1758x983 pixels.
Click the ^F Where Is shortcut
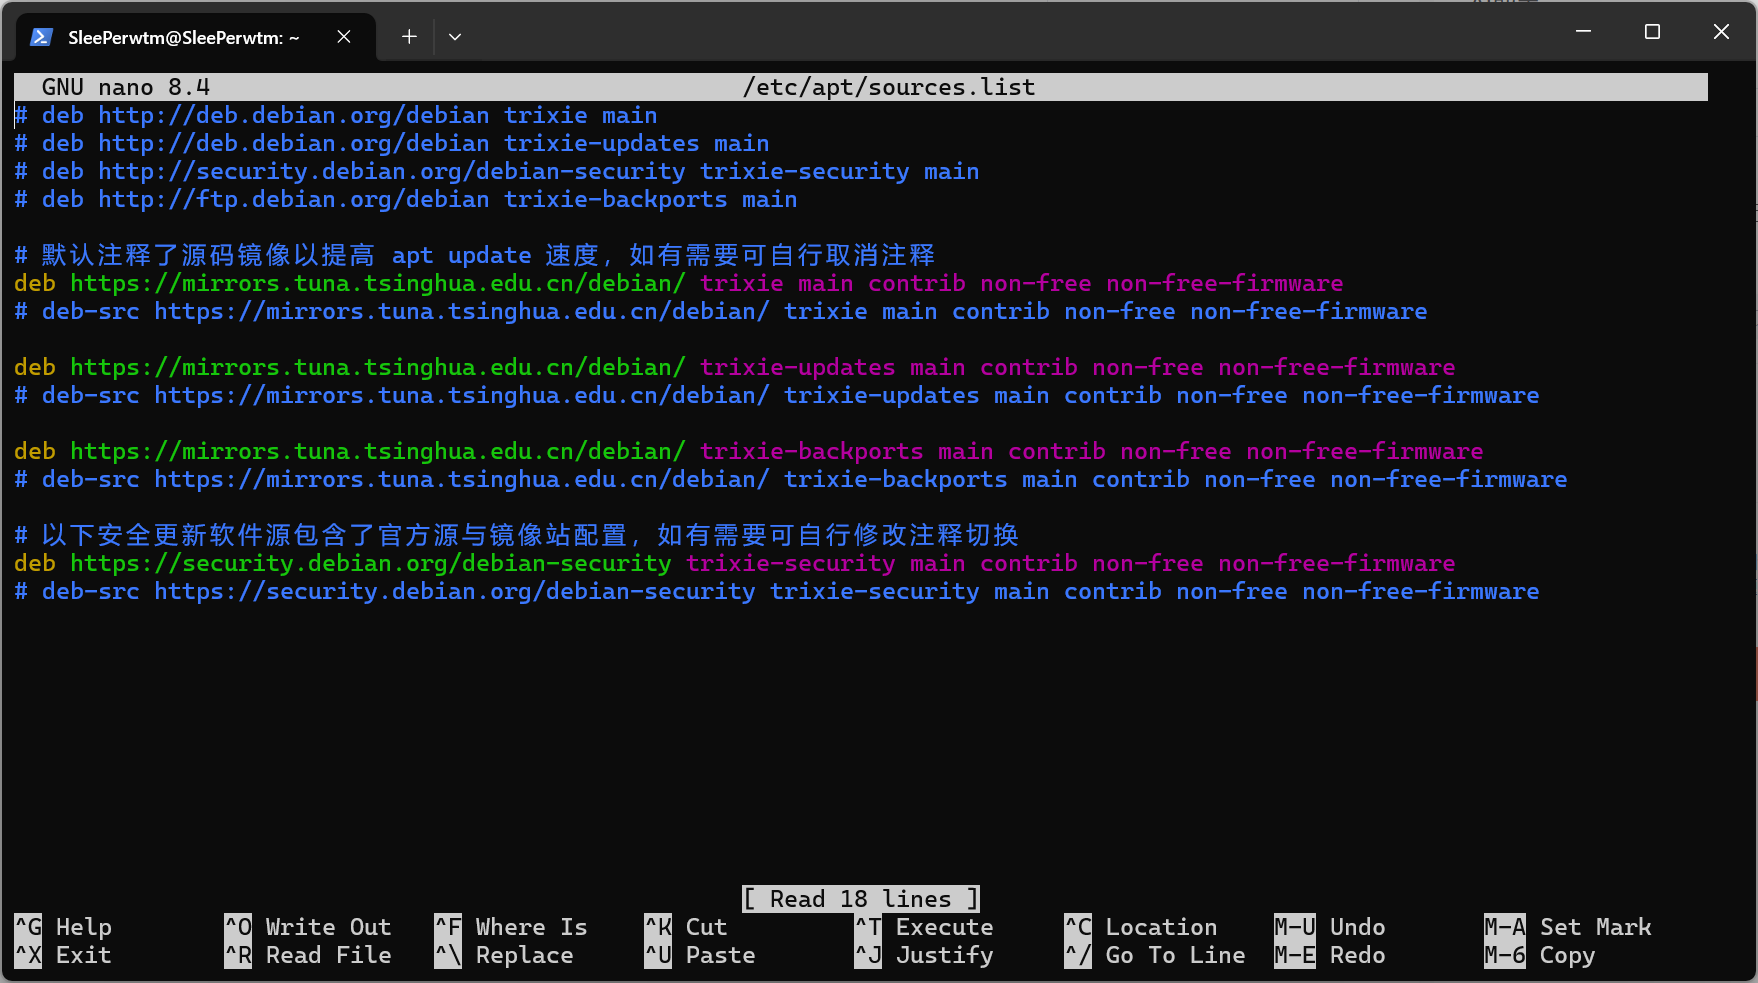coord(511,927)
